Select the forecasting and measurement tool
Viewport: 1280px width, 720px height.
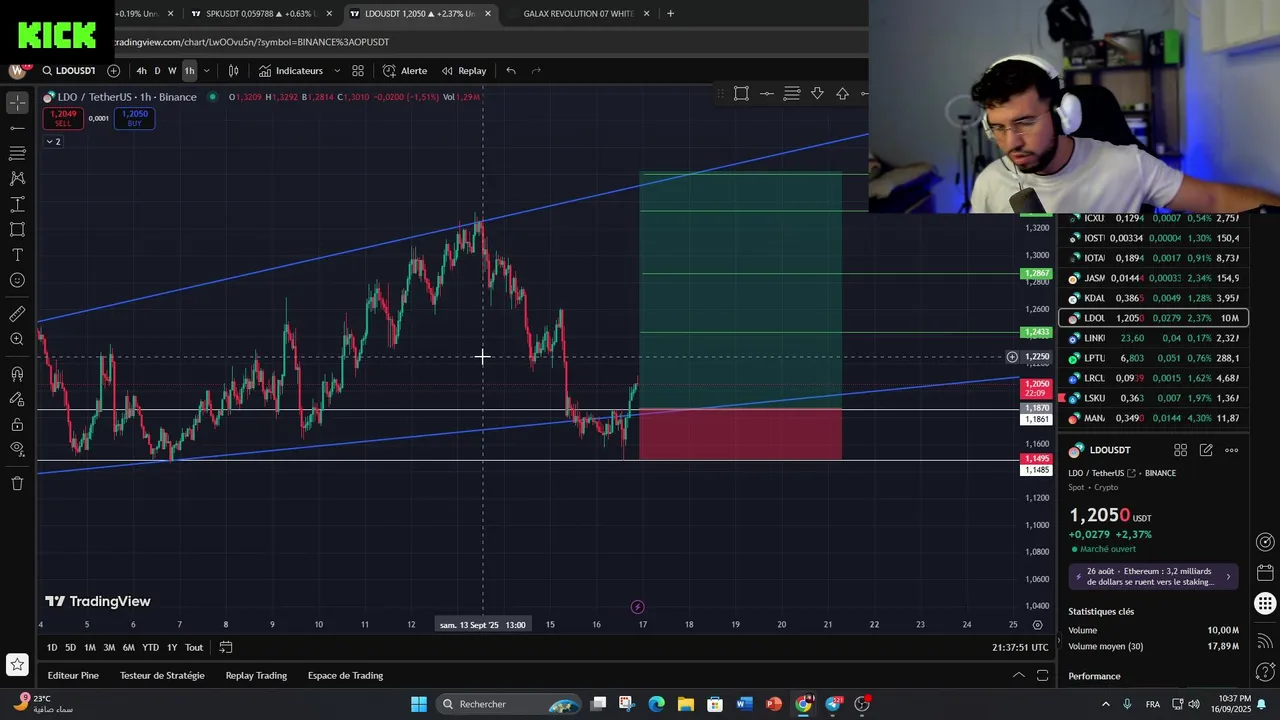[x=17, y=204]
